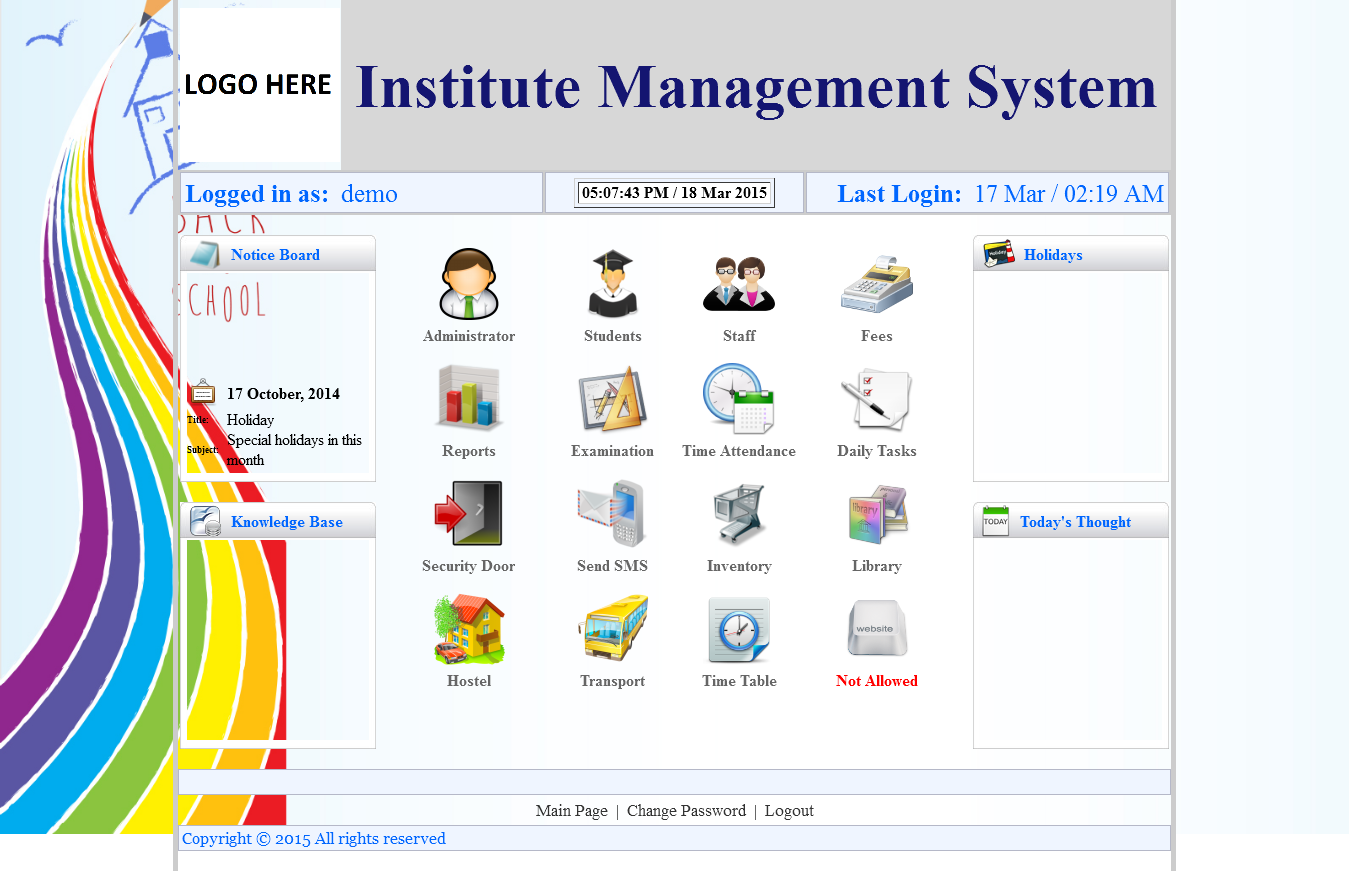Select the Today's Thought panel heading
The height and width of the screenshot is (871, 1349).
[x=1075, y=522]
